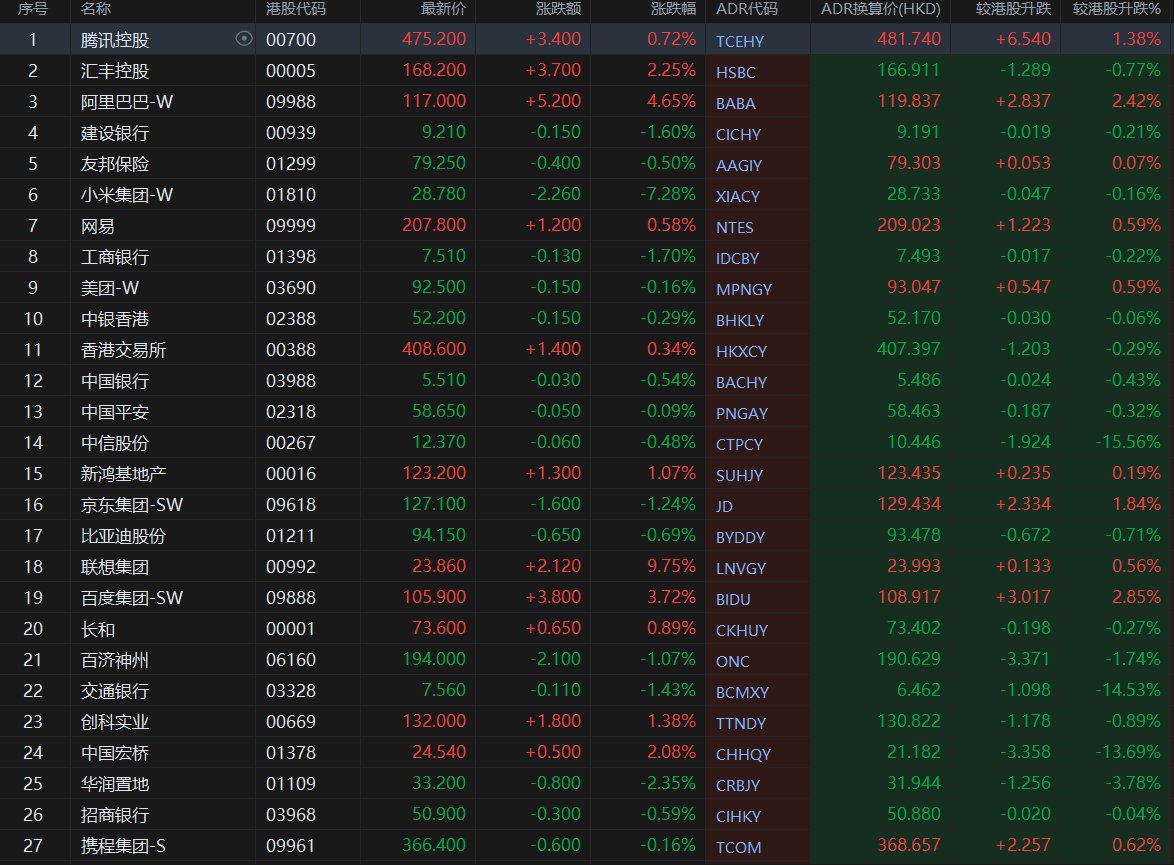The image size is (1174, 865).
Task: Select the 中国平安 stock name
Action: pyautogui.click(x=115, y=412)
